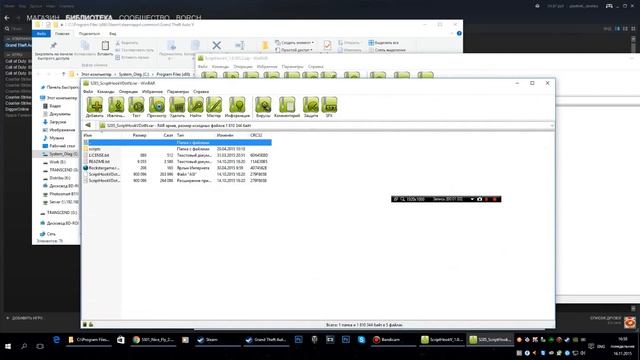Open Explorer help question mark icon
This screenshot has width=640, height=360.
pyautogui.click(x=459, y=33)
